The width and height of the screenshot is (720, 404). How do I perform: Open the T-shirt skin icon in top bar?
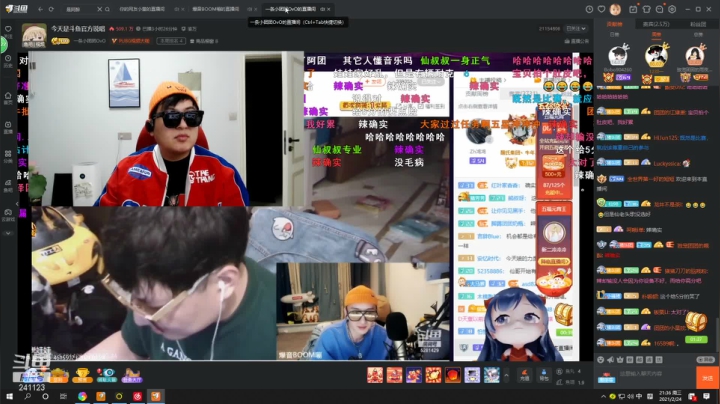click(x=646, y=9)
